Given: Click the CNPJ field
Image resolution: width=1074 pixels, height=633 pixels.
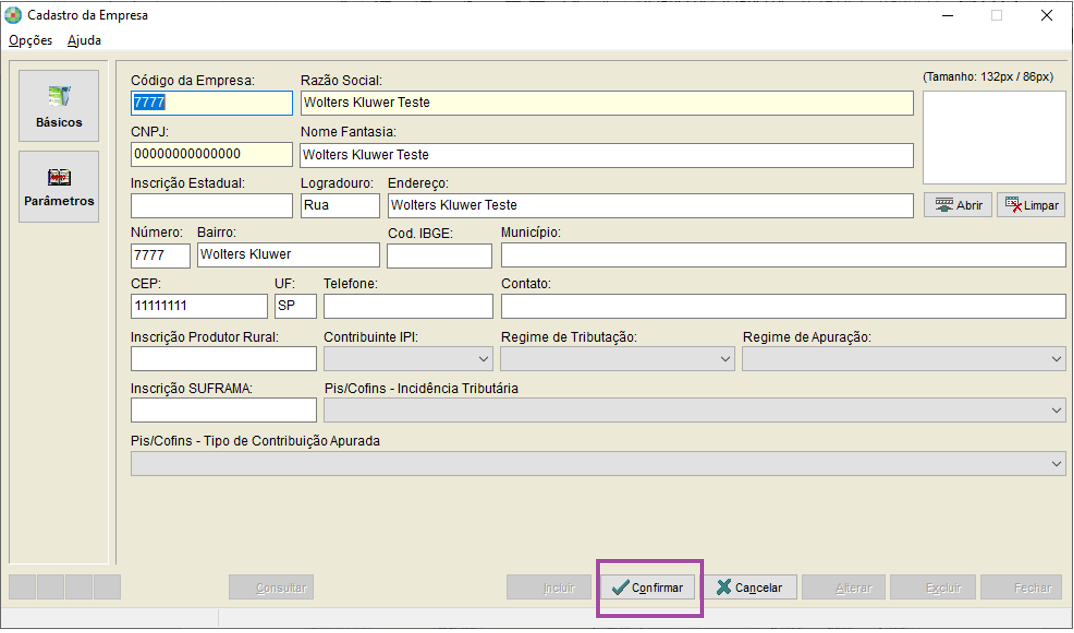Looking at the screenshot, I should (212, 154).
